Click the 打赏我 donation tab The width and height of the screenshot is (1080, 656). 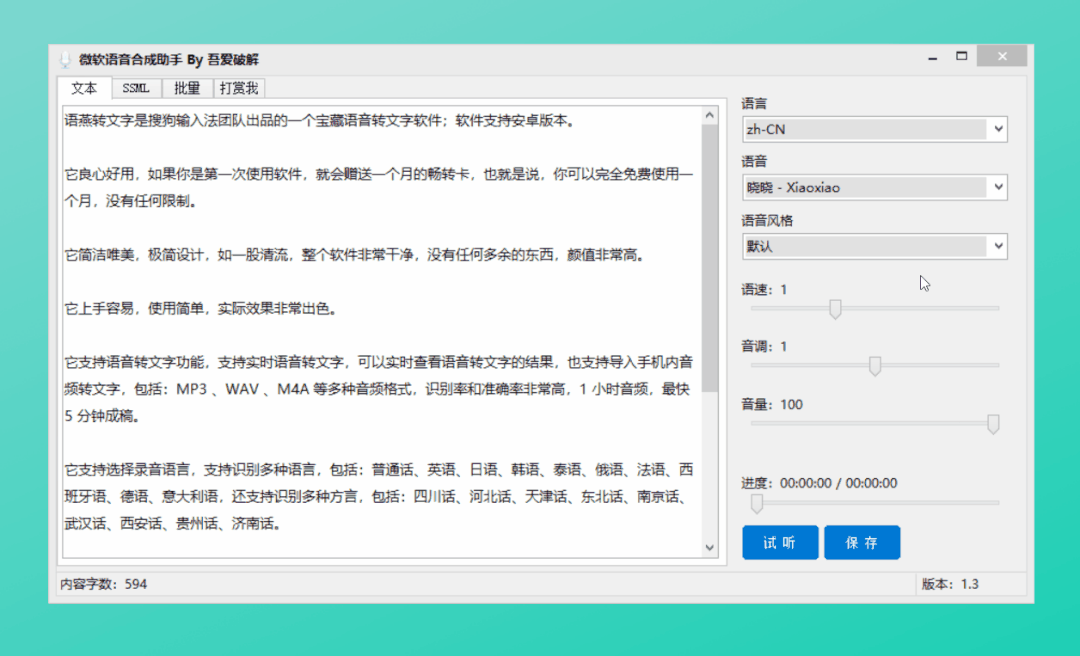click(238, 88)
